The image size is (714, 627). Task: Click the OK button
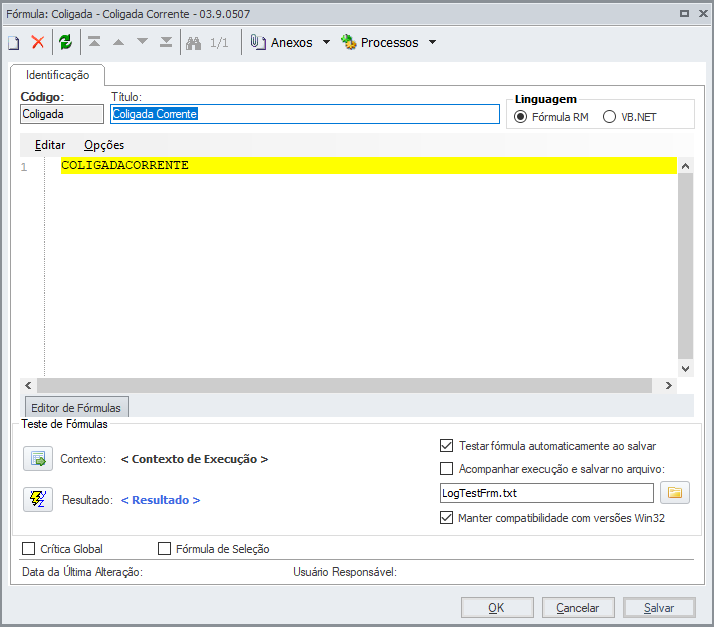click(x=497, y=607)
